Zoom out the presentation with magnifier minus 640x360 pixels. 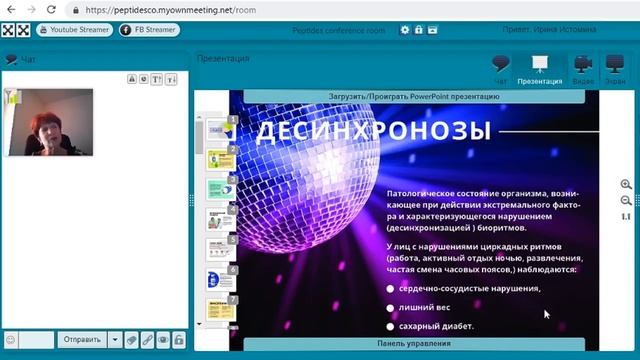(x=626, y=200)
